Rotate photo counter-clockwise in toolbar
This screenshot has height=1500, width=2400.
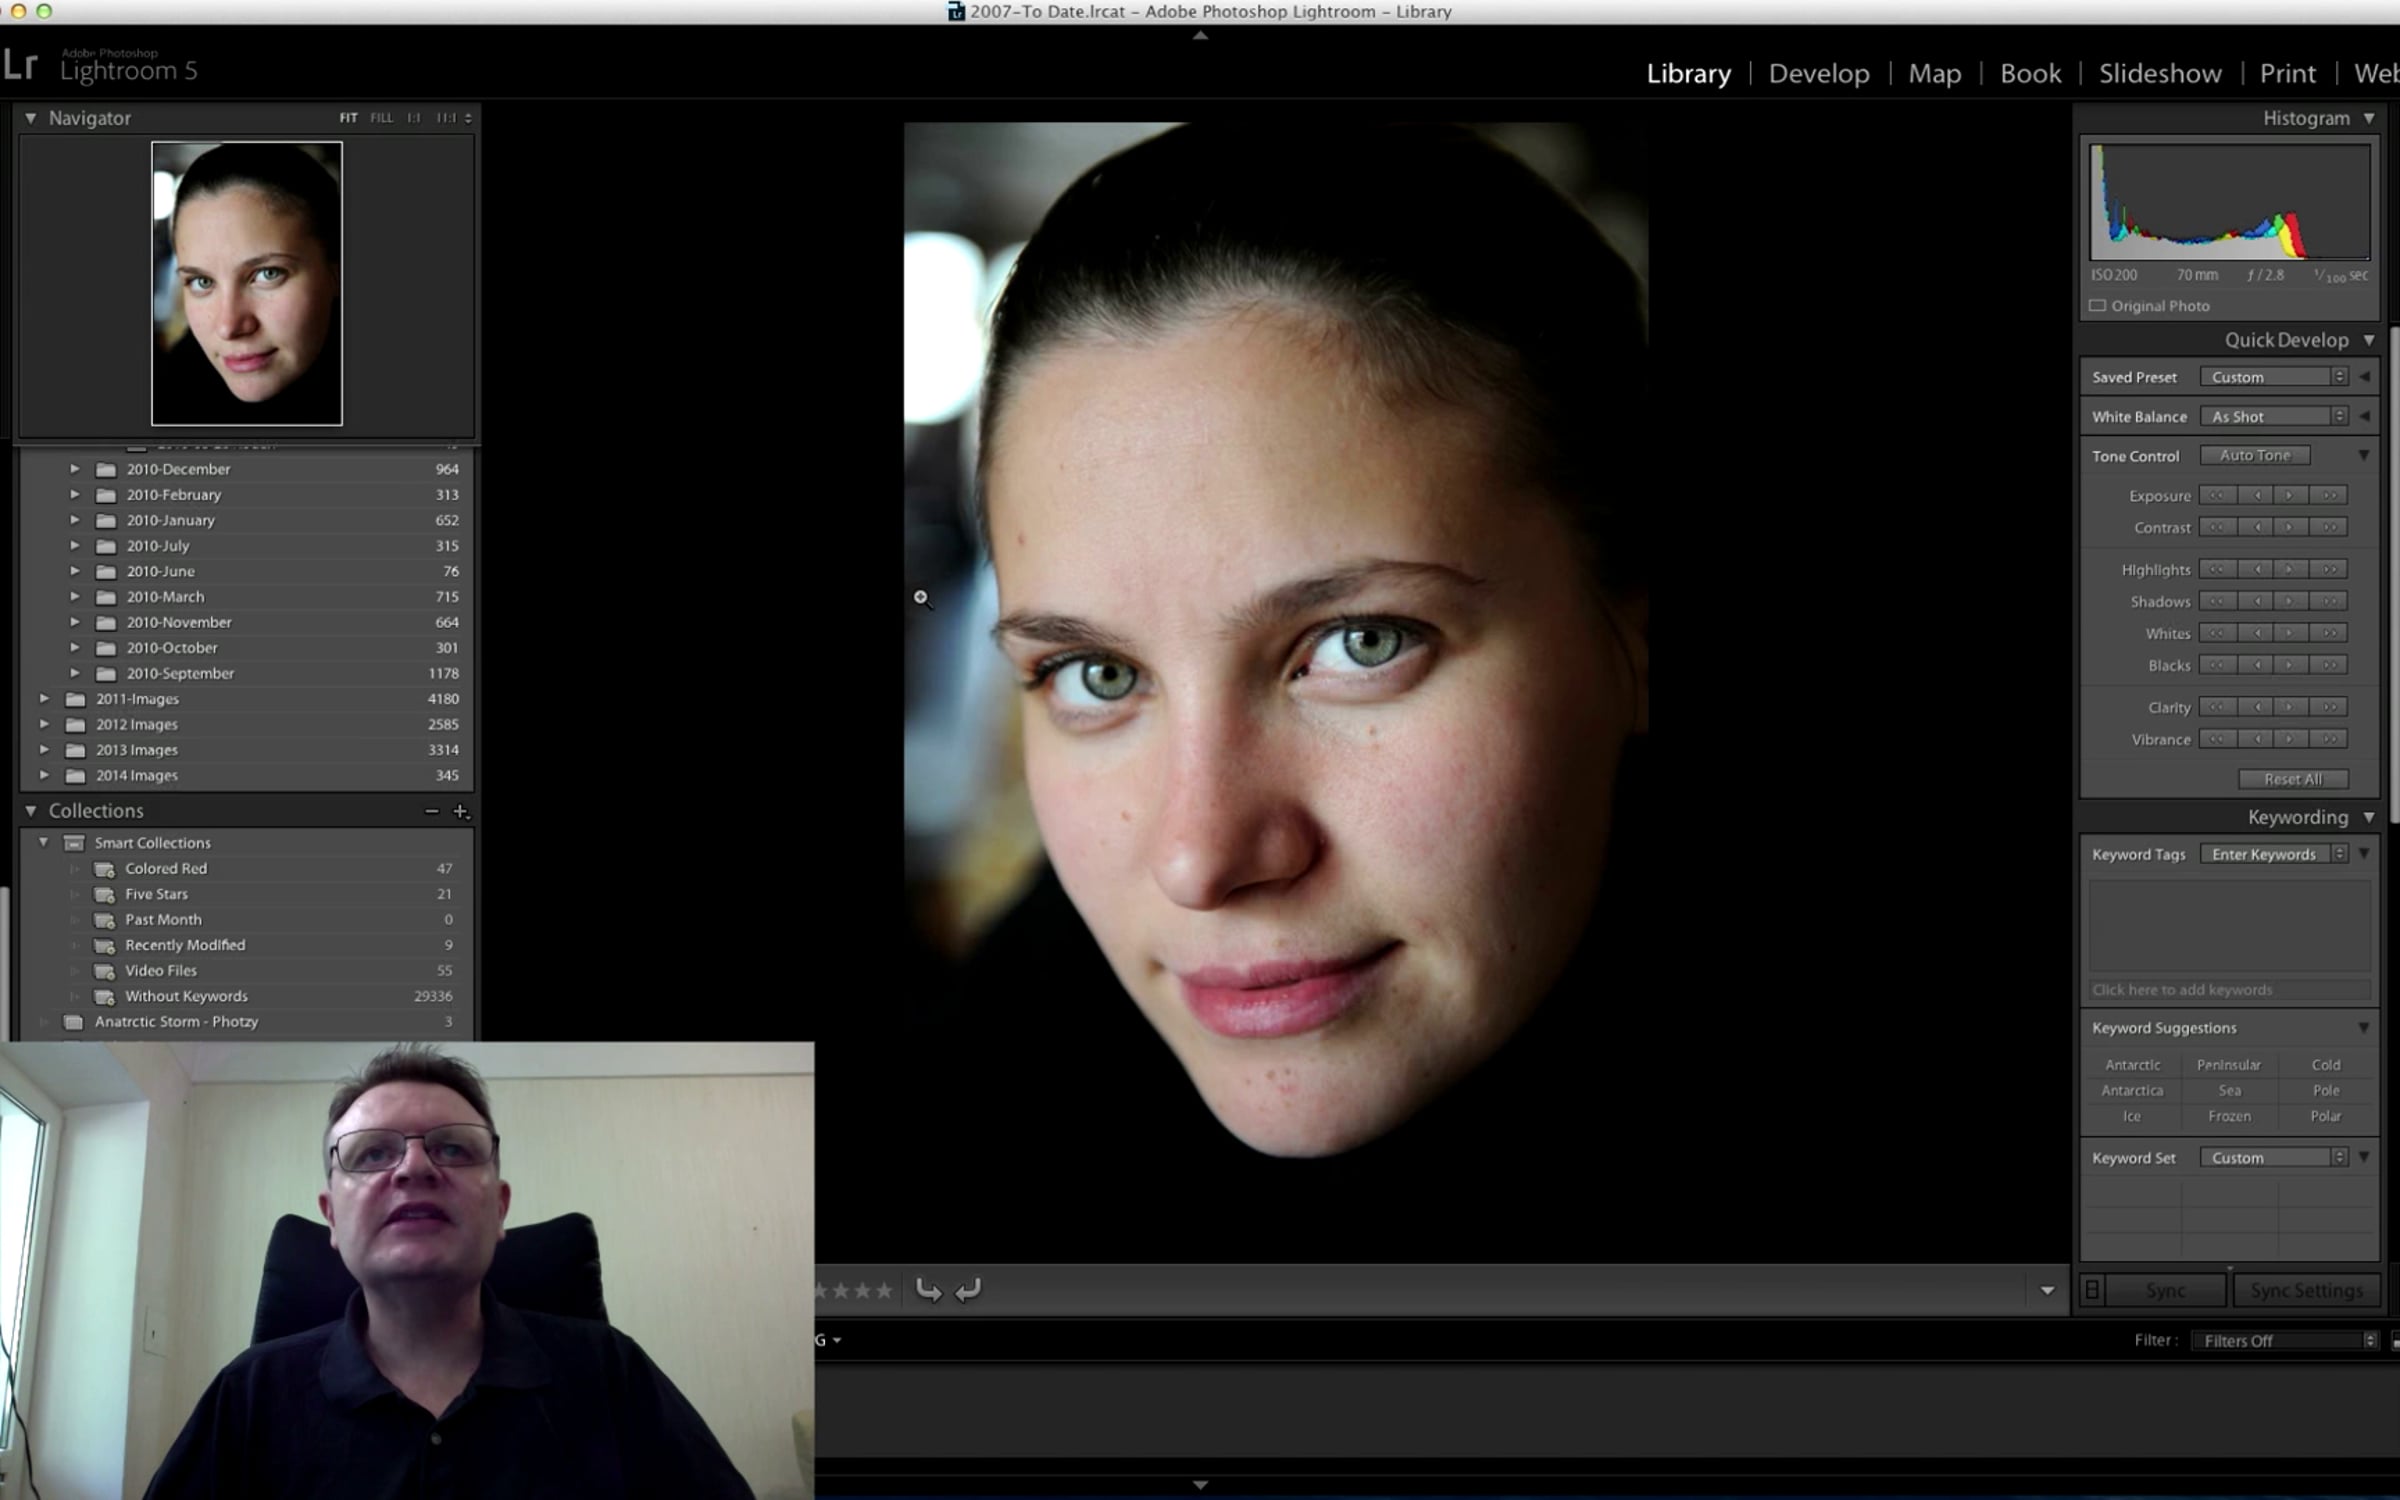tap(928, 1290)
